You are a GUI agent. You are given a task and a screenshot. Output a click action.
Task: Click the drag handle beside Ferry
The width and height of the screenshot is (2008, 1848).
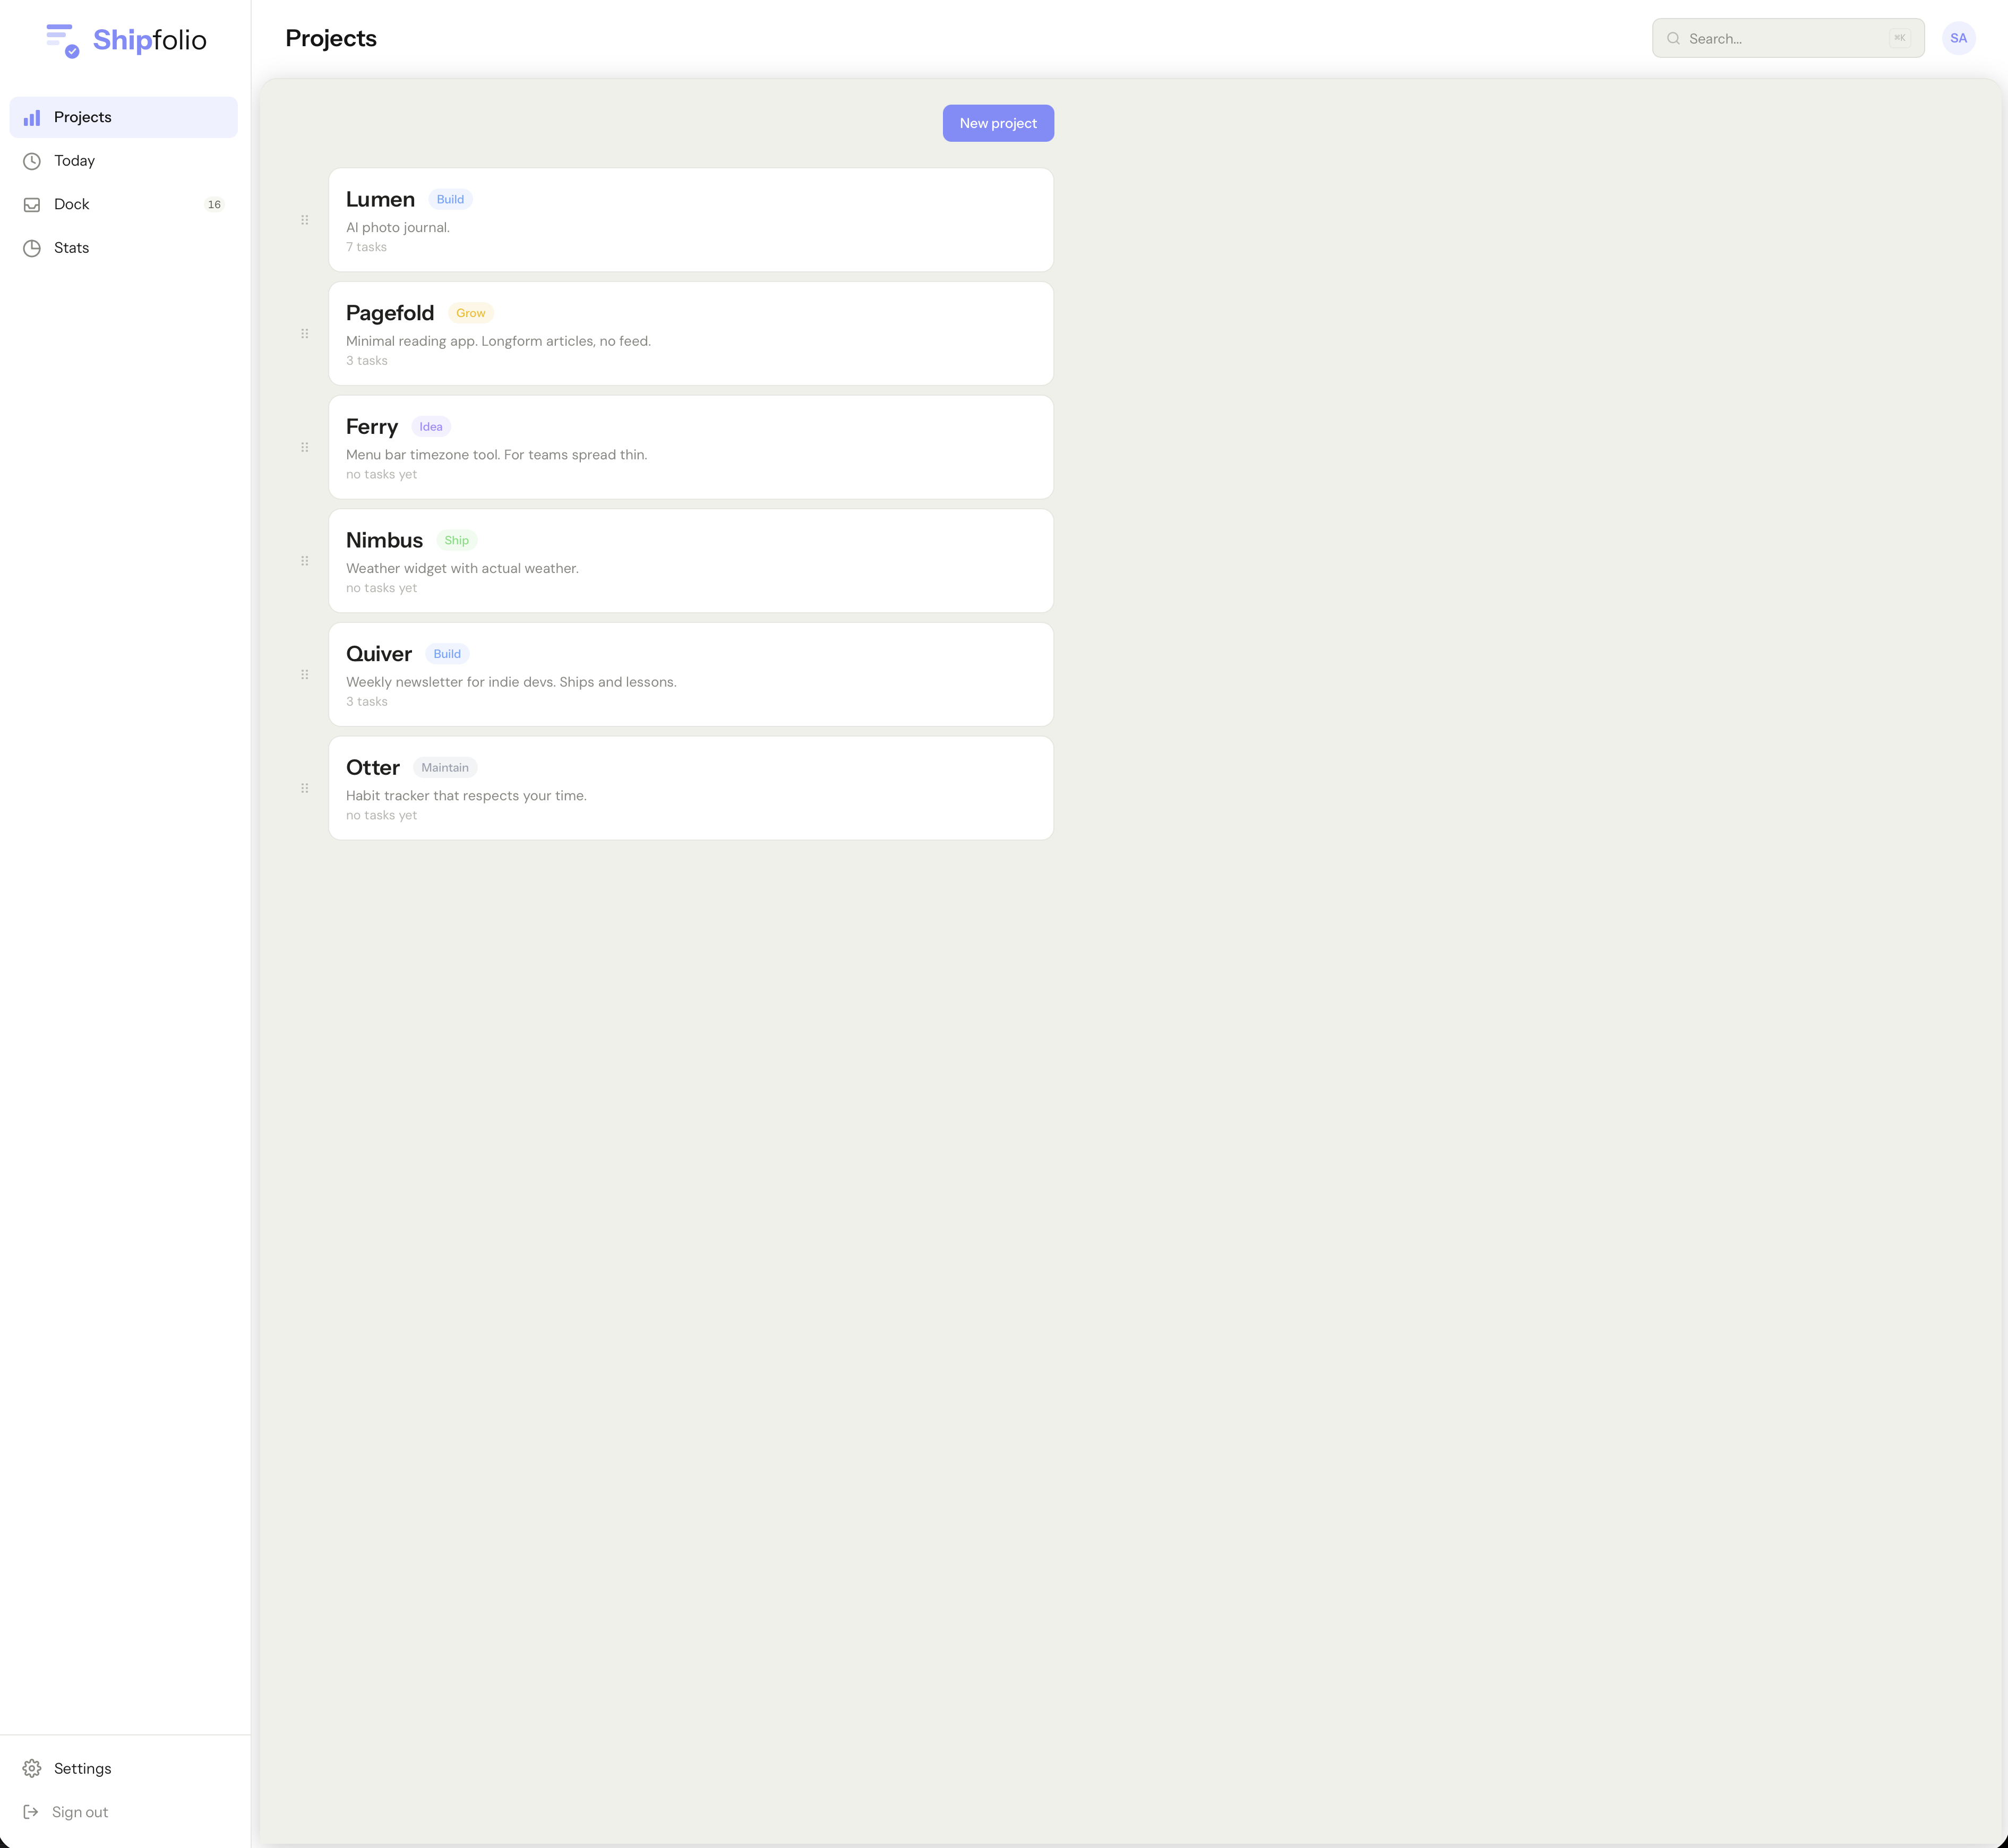[x=305, y=447]
